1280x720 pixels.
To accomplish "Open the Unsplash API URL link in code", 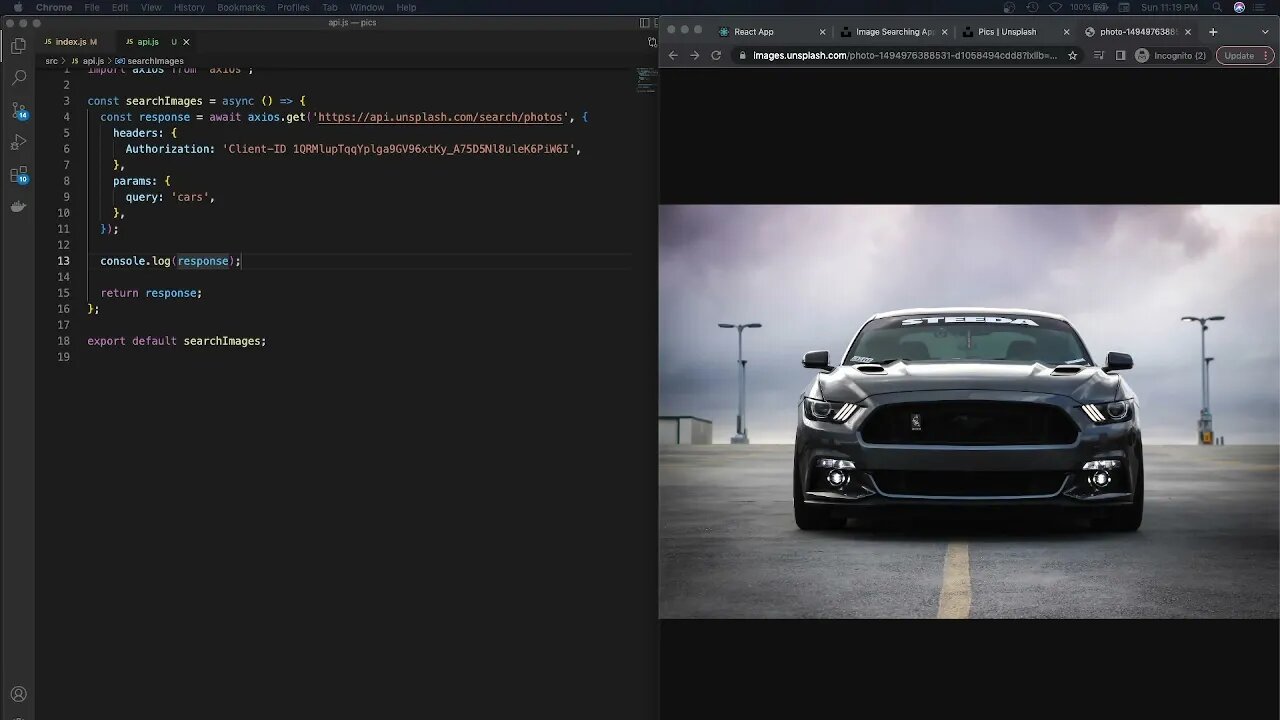I will click(x=440, y=117).
